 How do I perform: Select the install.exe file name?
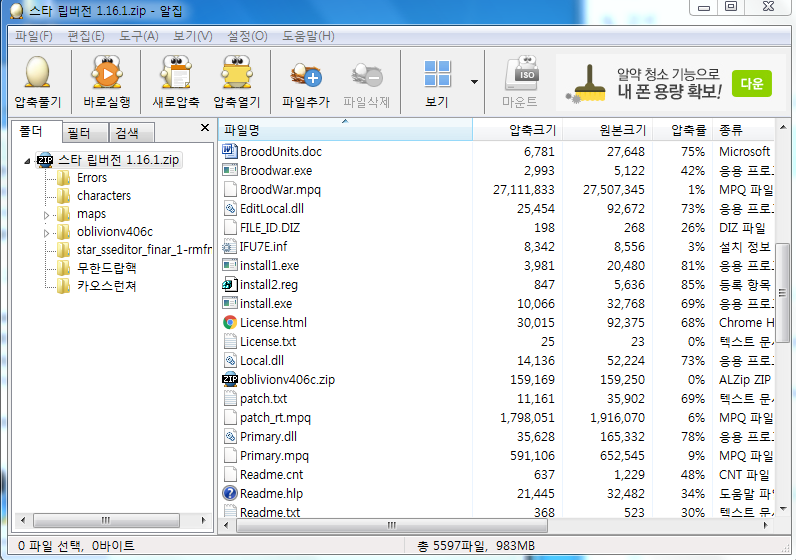[x=266, y=304]
